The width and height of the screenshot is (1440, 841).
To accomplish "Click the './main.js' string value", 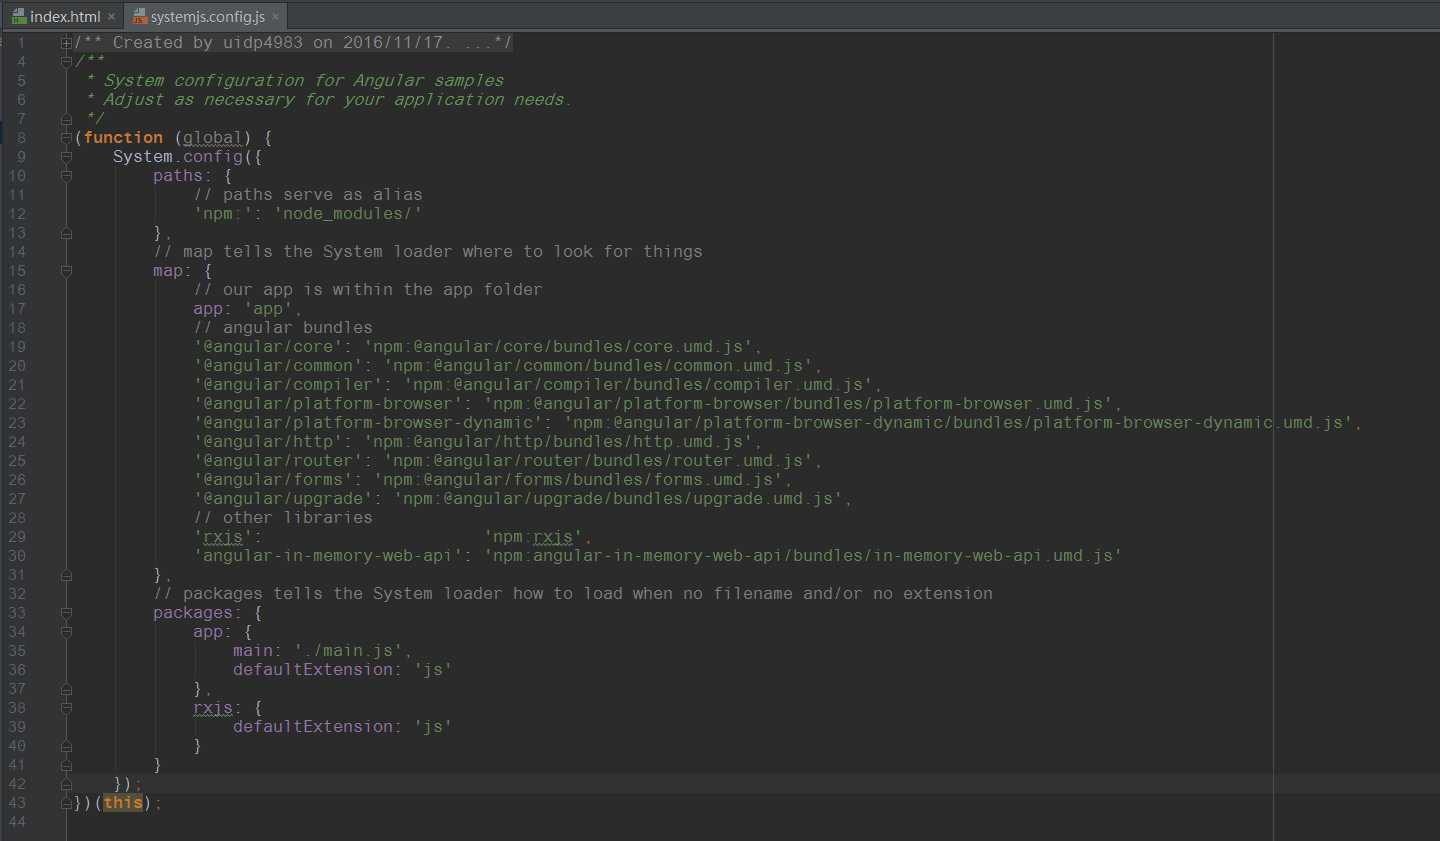I will [x=348, y=651].
